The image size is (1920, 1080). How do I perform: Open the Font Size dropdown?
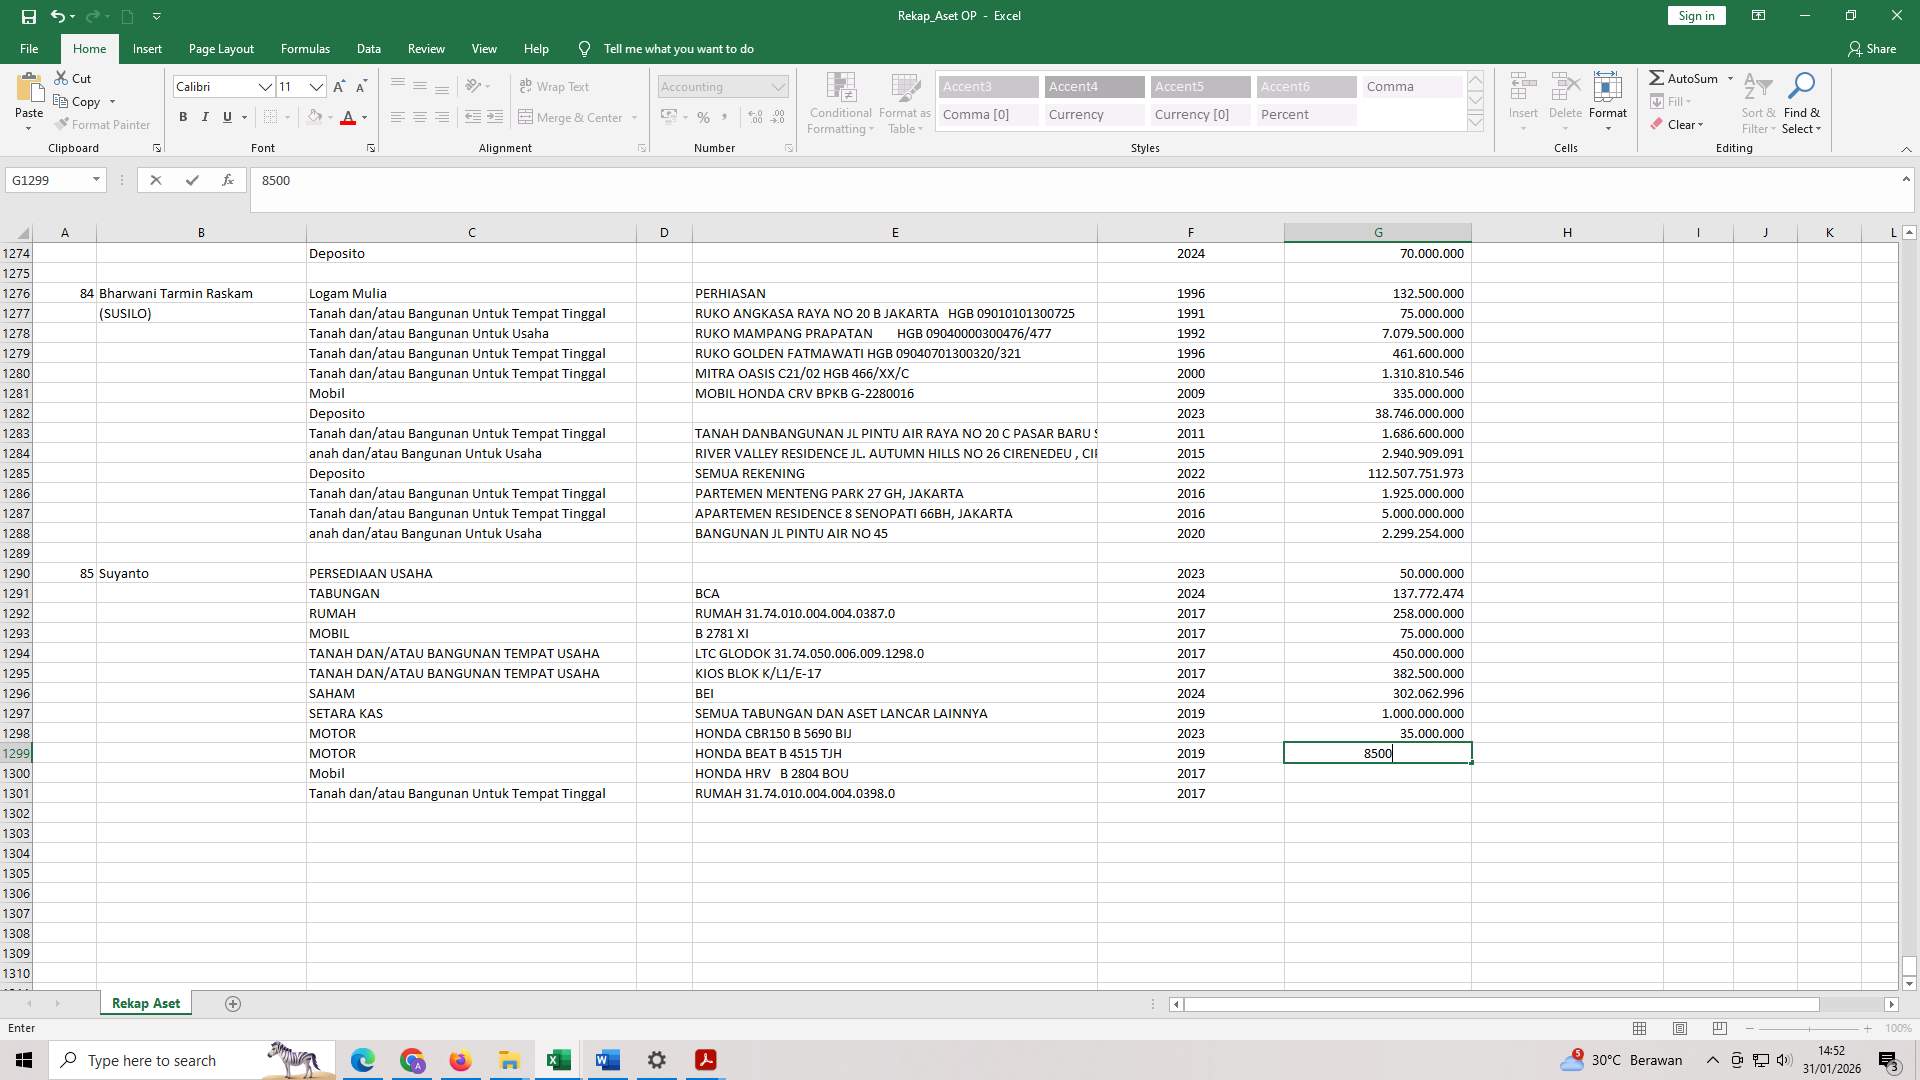coord(316,87)
